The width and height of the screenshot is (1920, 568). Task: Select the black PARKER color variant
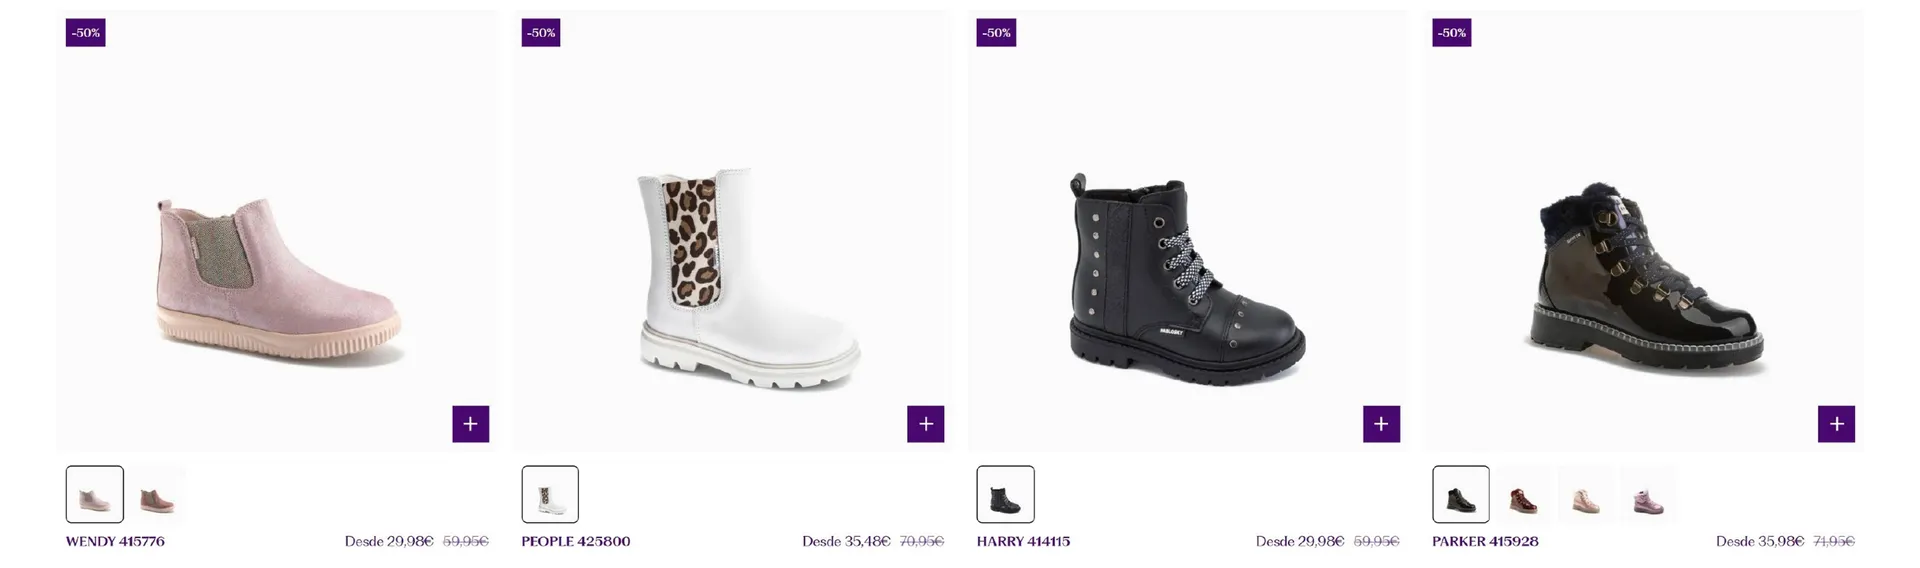click(x=1460, y=494)
